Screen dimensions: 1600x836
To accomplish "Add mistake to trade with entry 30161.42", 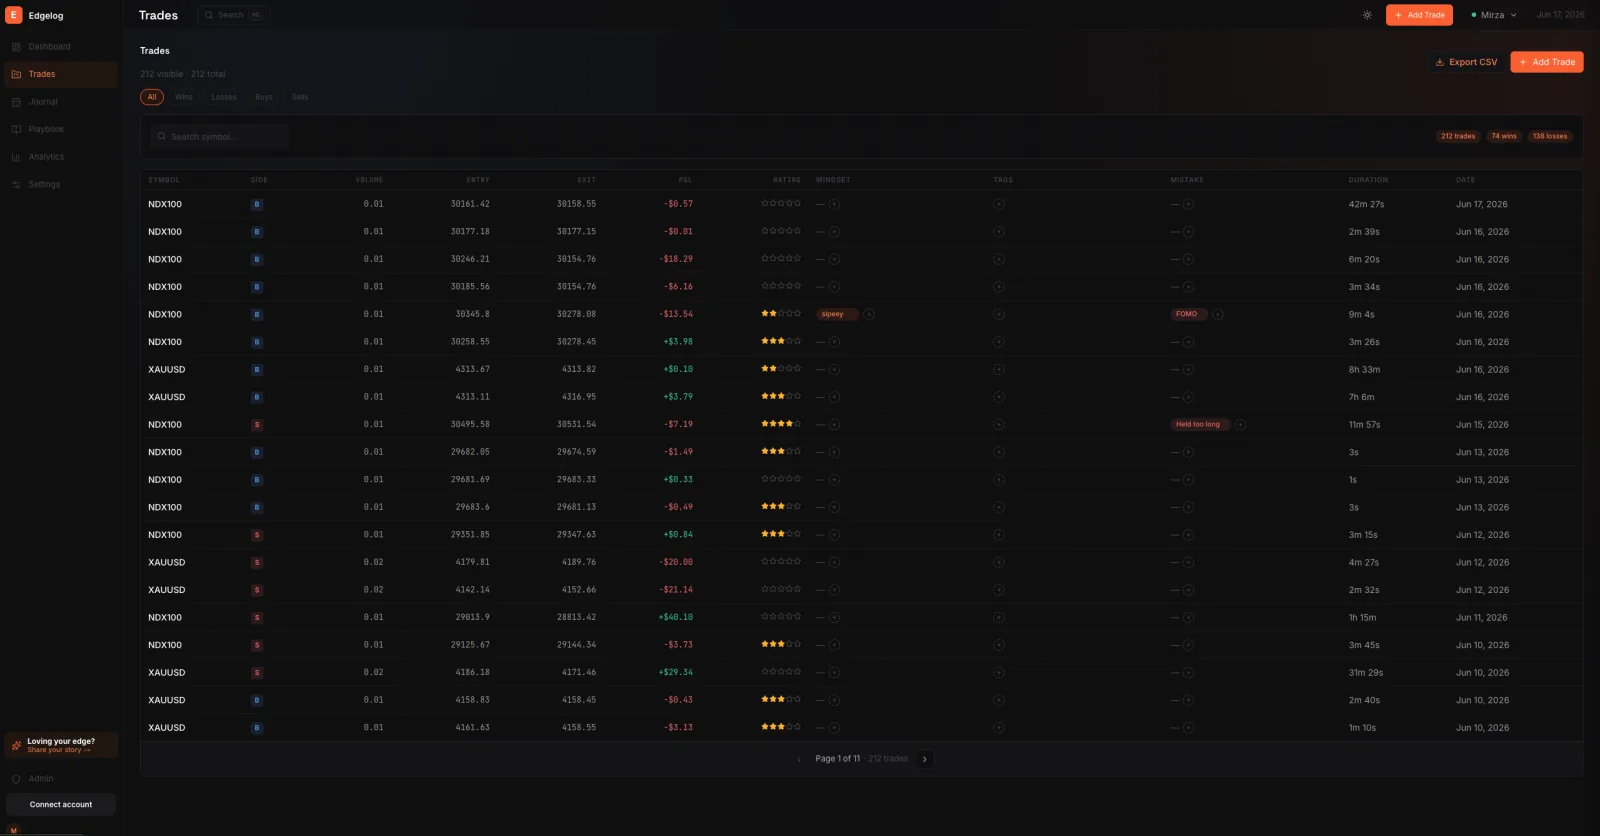I will (x=1188, y=204).
